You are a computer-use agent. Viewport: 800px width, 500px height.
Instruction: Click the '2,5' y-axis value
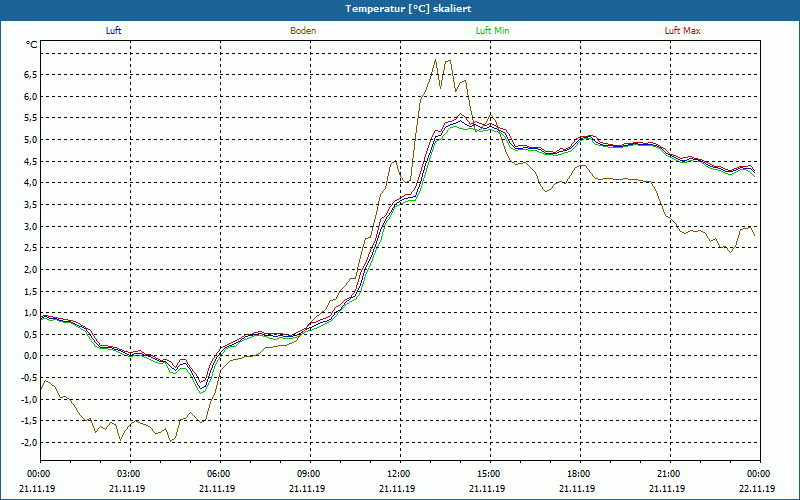30,247
